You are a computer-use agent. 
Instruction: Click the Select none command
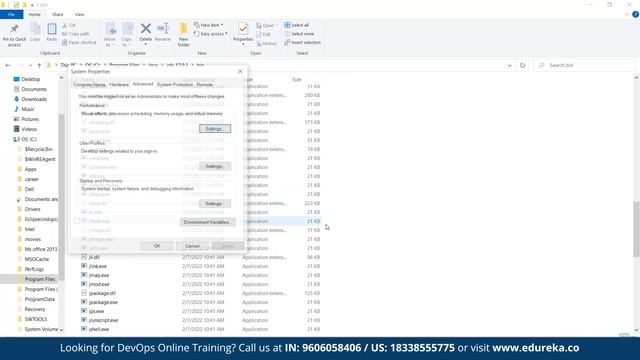click(299, 34)
